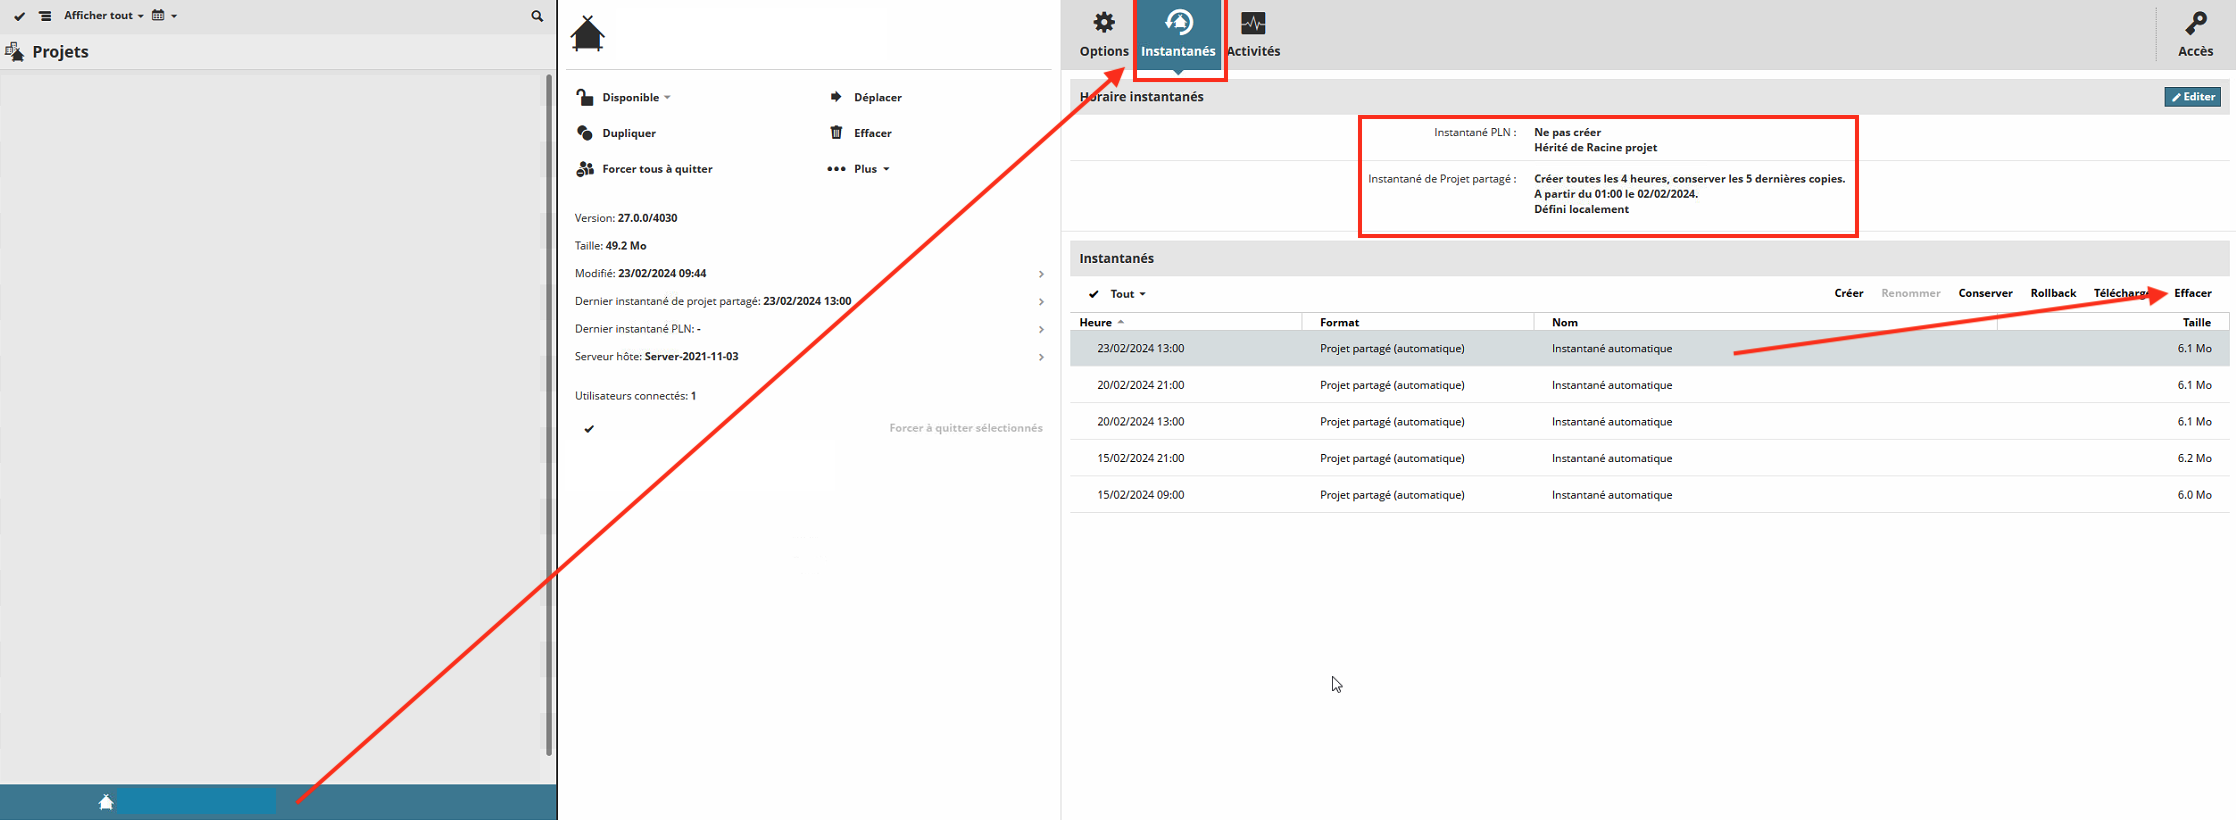The image size is (2236, 820).
Task: Switch to the Activités tab
Action: point(1253,34)
